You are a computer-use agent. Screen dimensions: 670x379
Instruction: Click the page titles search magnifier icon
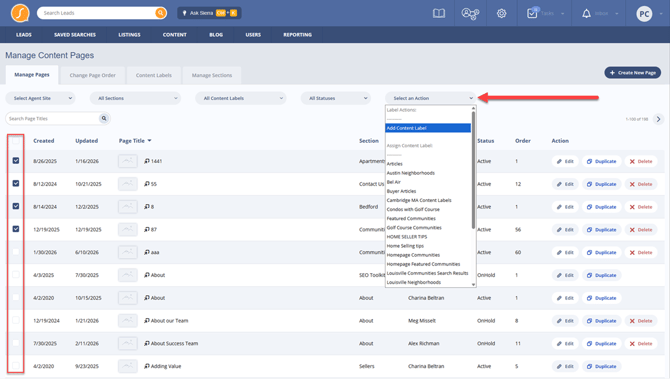[x=104, y=118]
